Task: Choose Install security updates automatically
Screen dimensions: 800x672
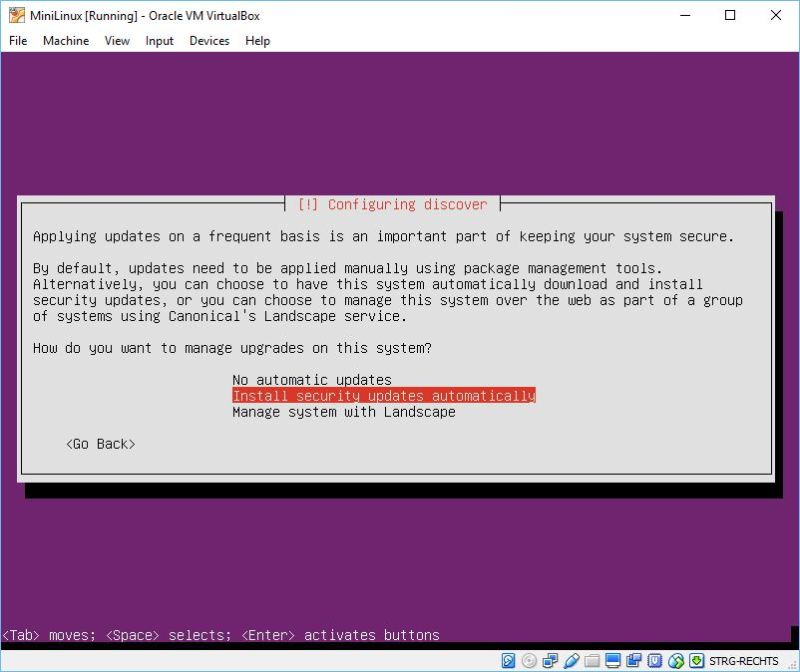Action: click(384, 396)
